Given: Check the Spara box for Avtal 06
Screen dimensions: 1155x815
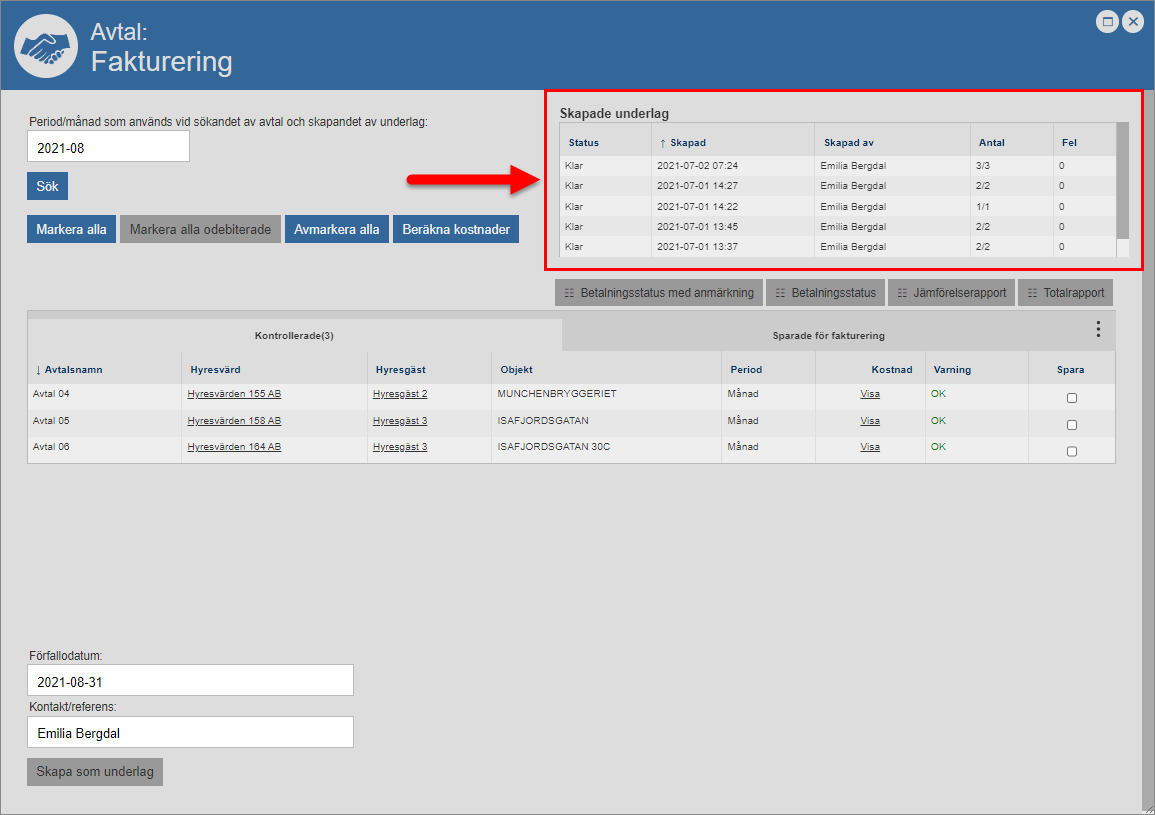Looking at the screenshot, I should [x=1072, y=451].
